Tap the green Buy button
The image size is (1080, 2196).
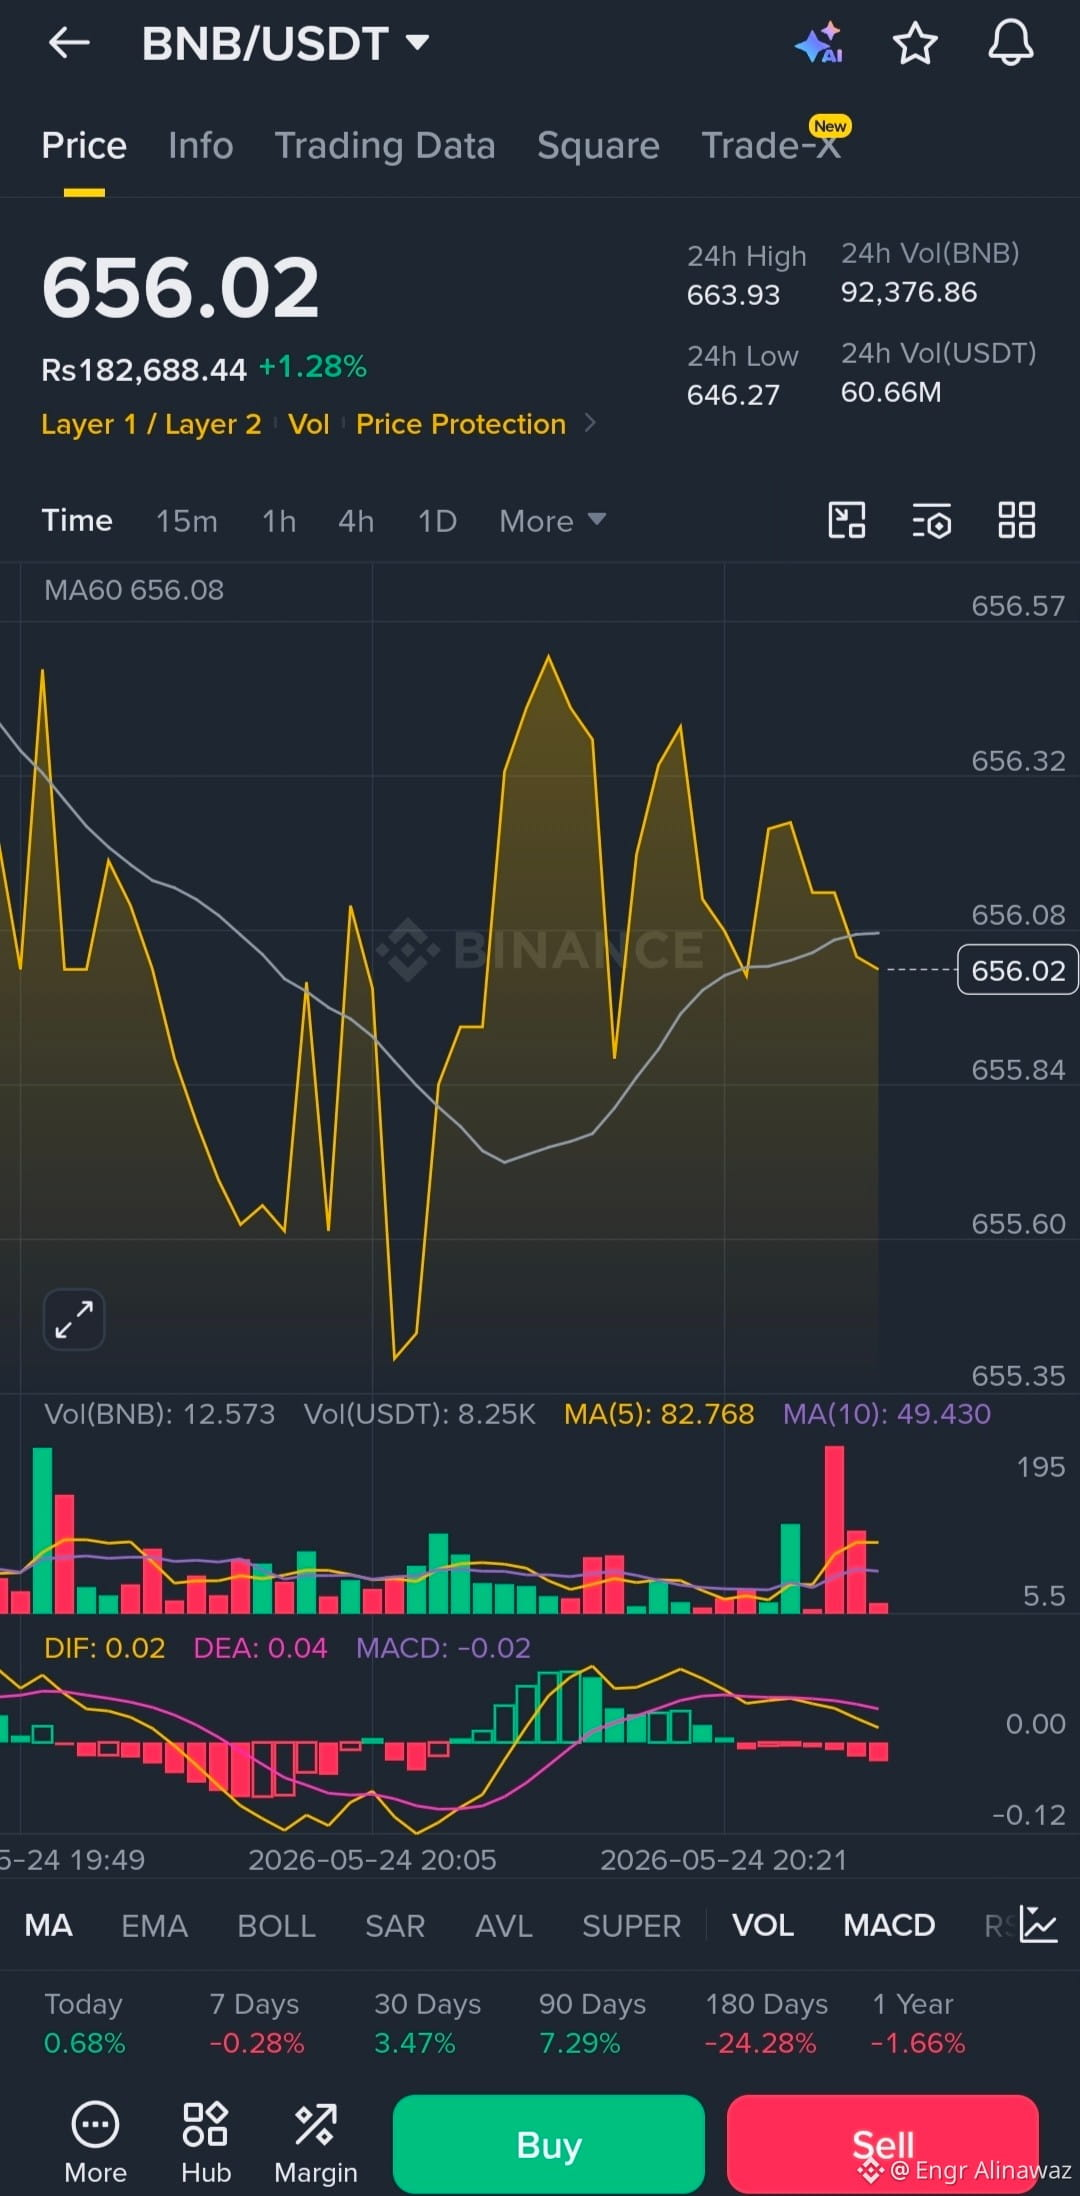click(549, 2144)
